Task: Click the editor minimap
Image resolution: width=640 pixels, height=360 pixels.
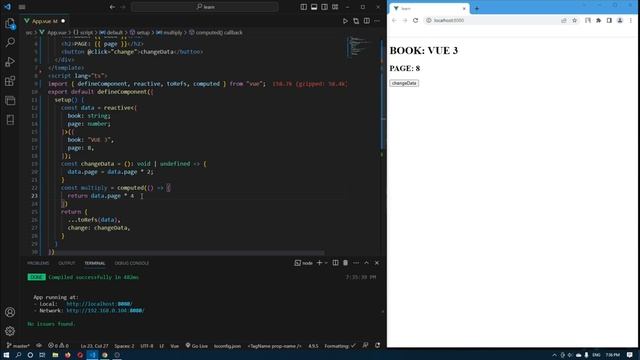Action: coord(358,47)
